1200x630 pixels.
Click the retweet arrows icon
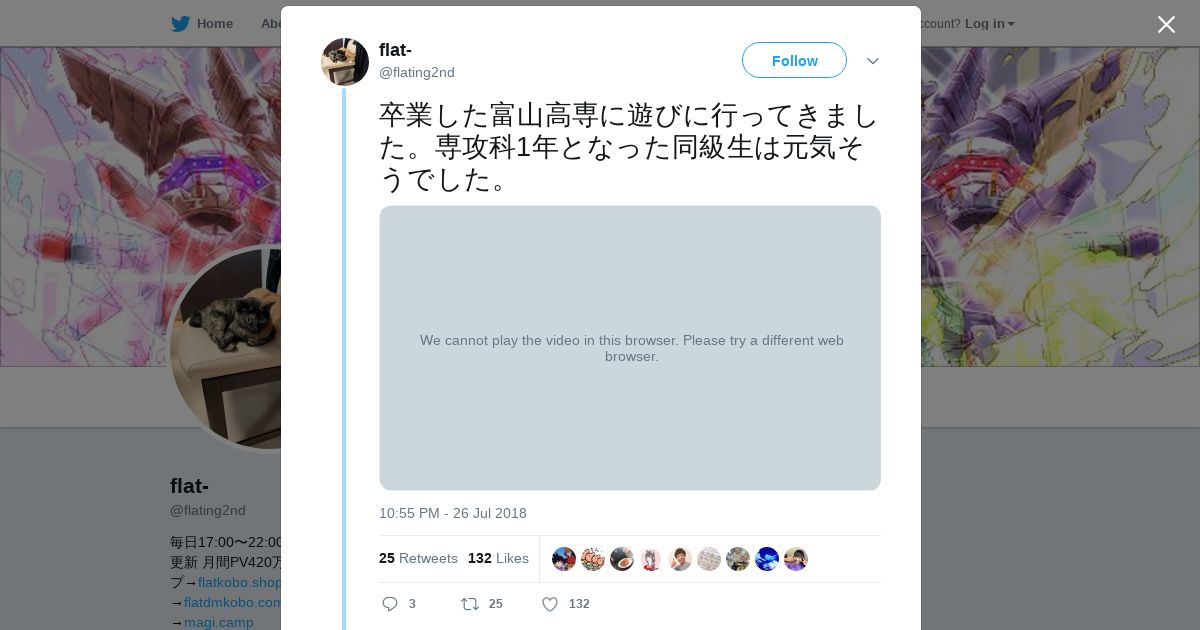pyautogui.click(x=470, y=604)
